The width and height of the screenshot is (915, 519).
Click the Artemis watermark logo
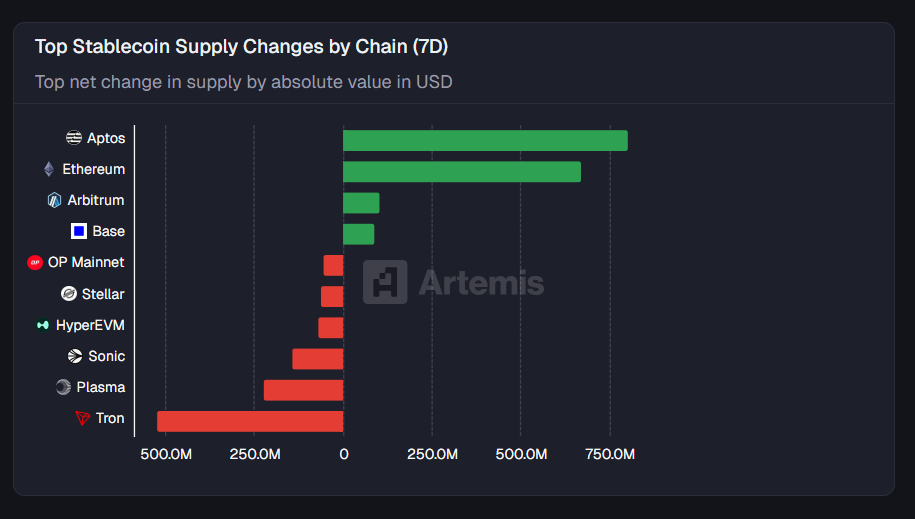tap(385, 282)
